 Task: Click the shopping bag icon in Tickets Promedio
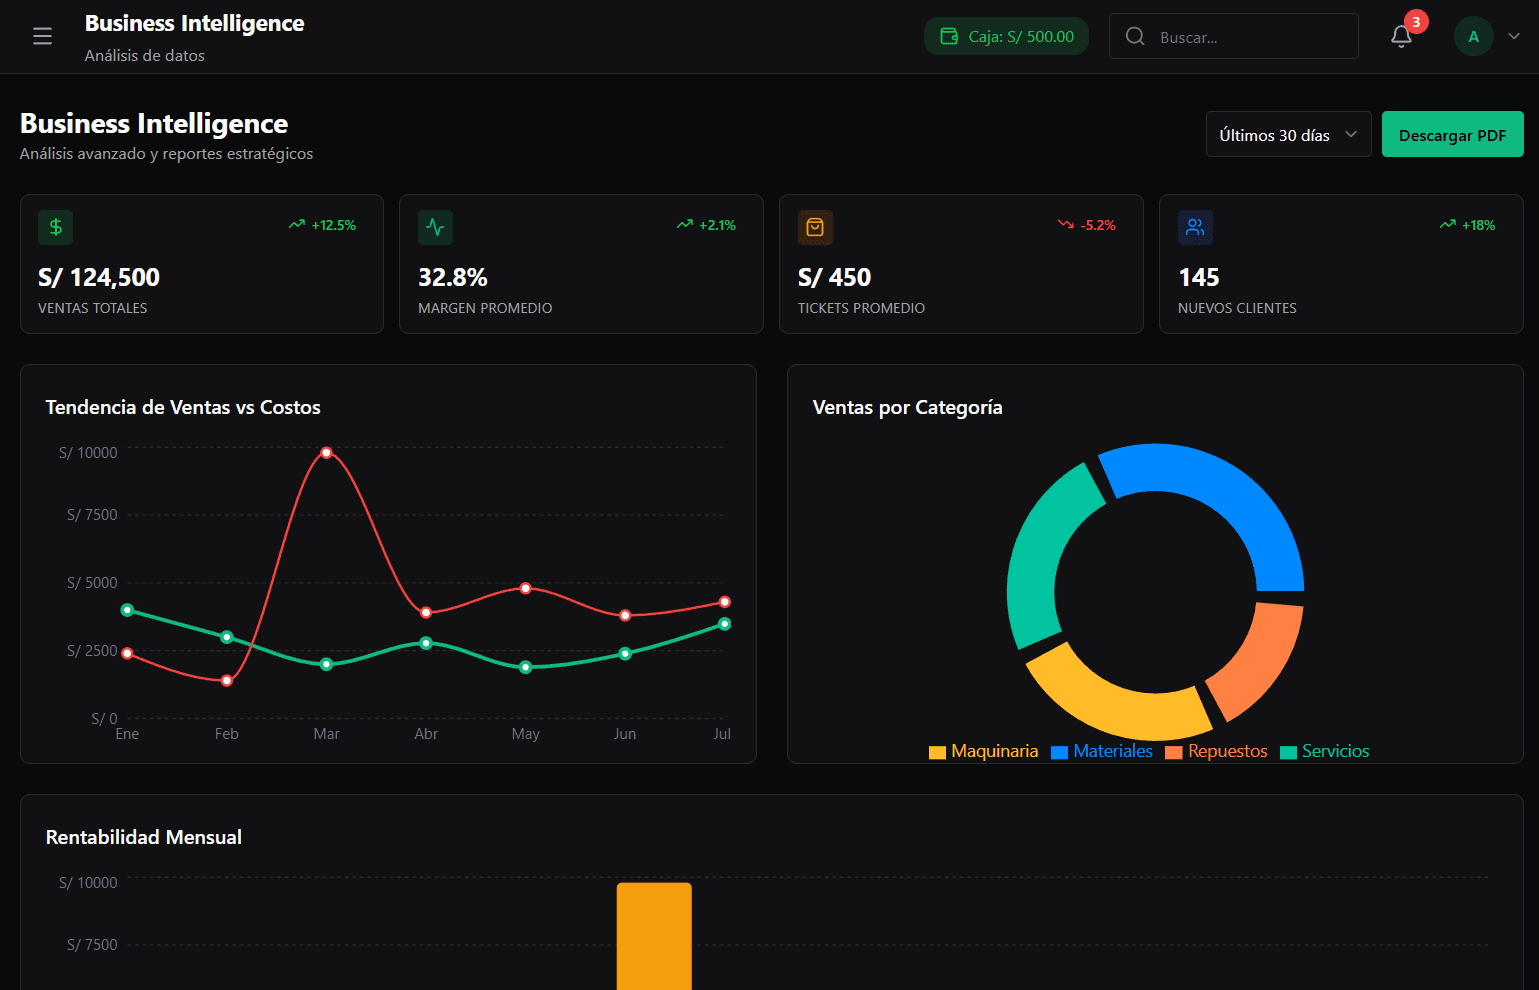[x=815, y=227]
